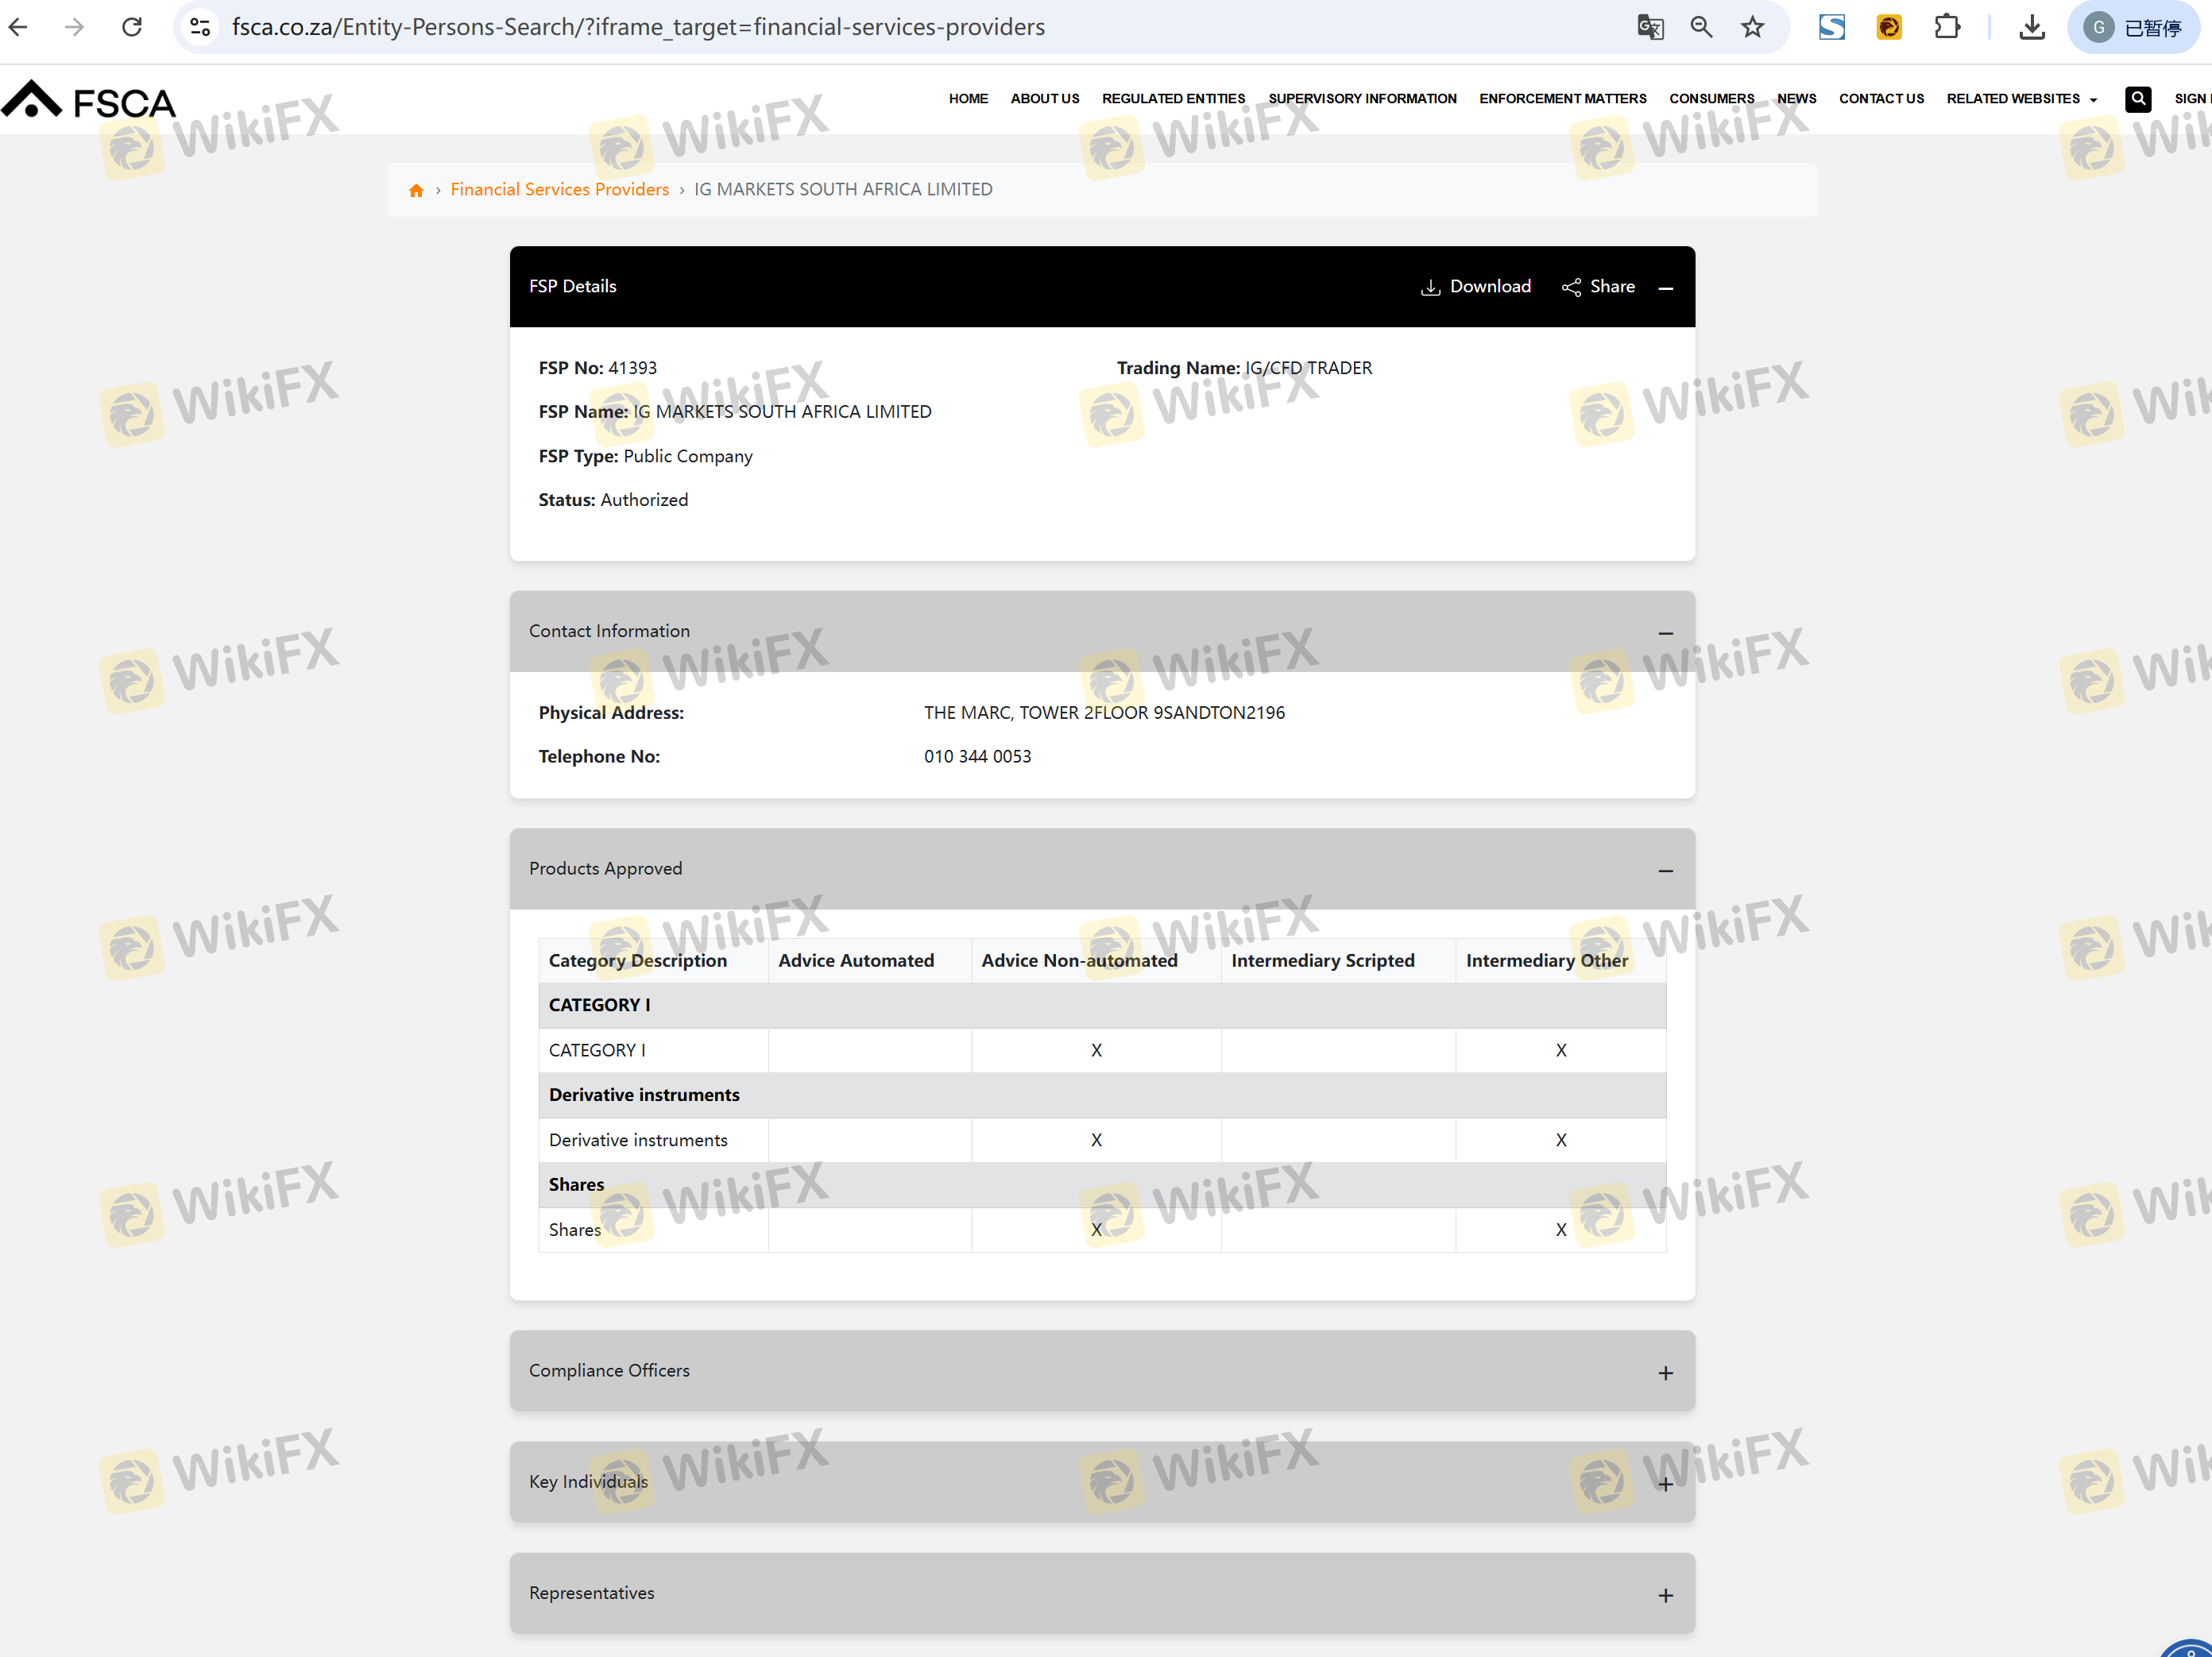Open the Regulated Entities menu
This screenshot has width=2212, height=1657.
tap(1173, 98)
